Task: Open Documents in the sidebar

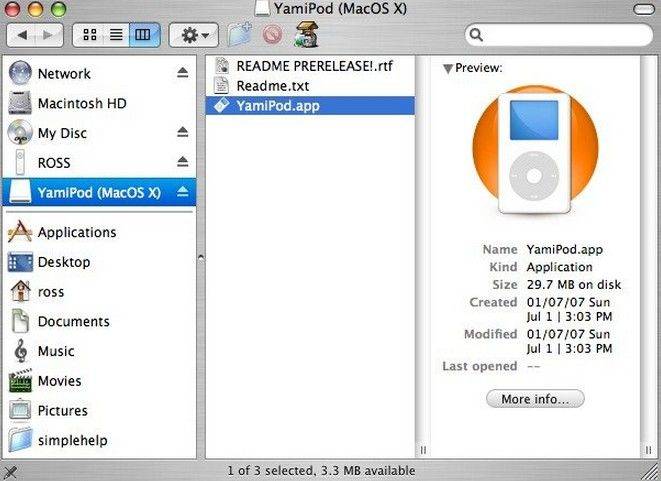Action: [x=99, y=321]
